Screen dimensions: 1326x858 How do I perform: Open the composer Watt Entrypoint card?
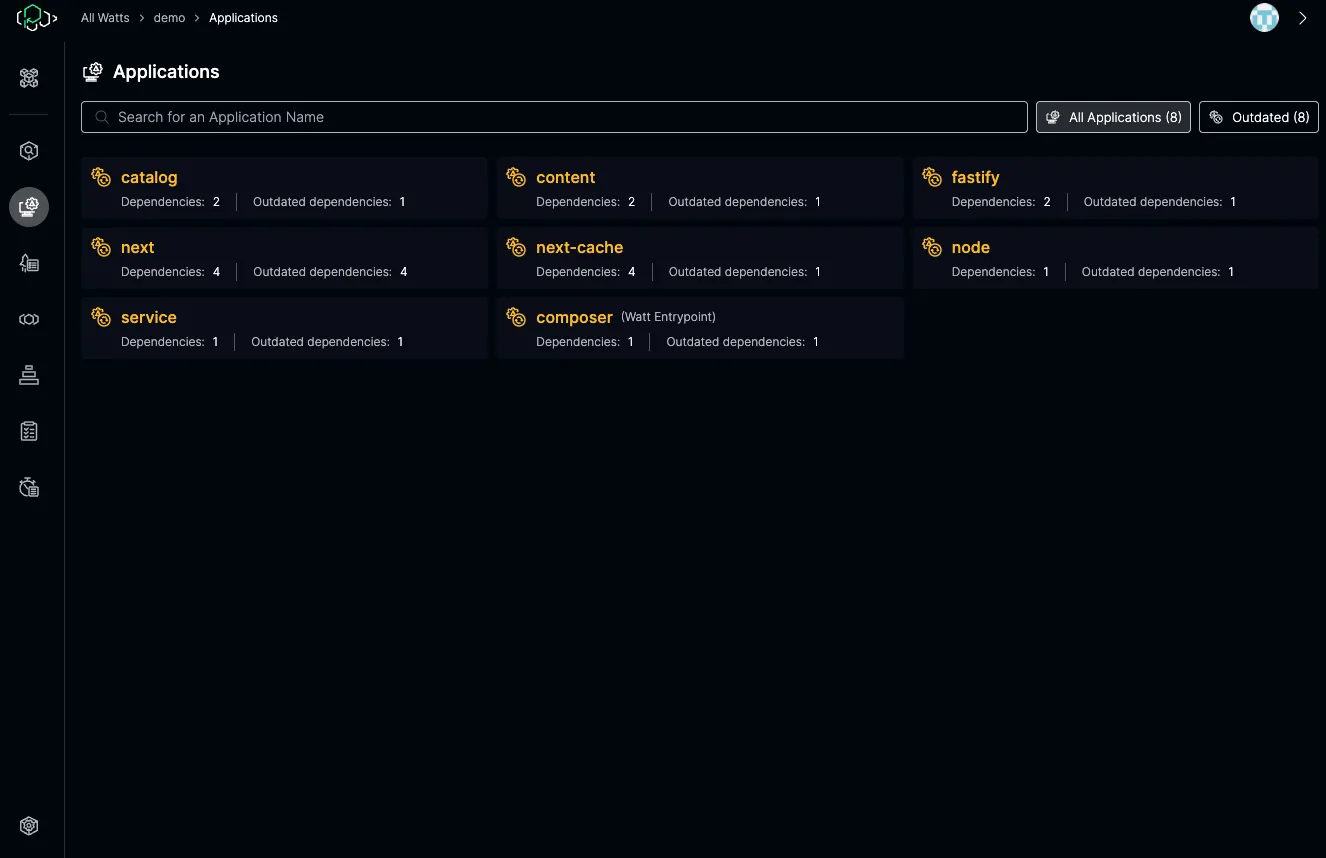coord(574,318)
